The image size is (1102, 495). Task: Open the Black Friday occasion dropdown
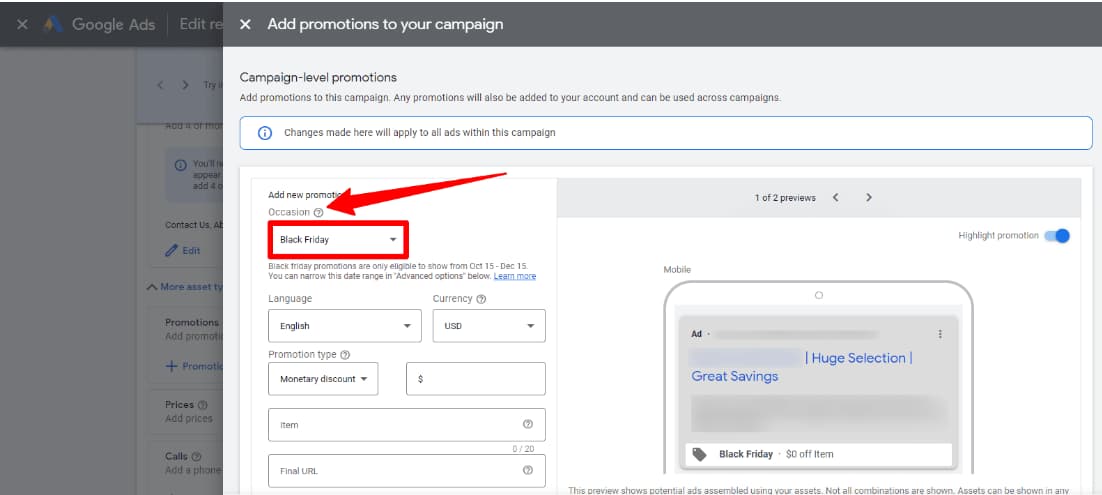point(338,240)
